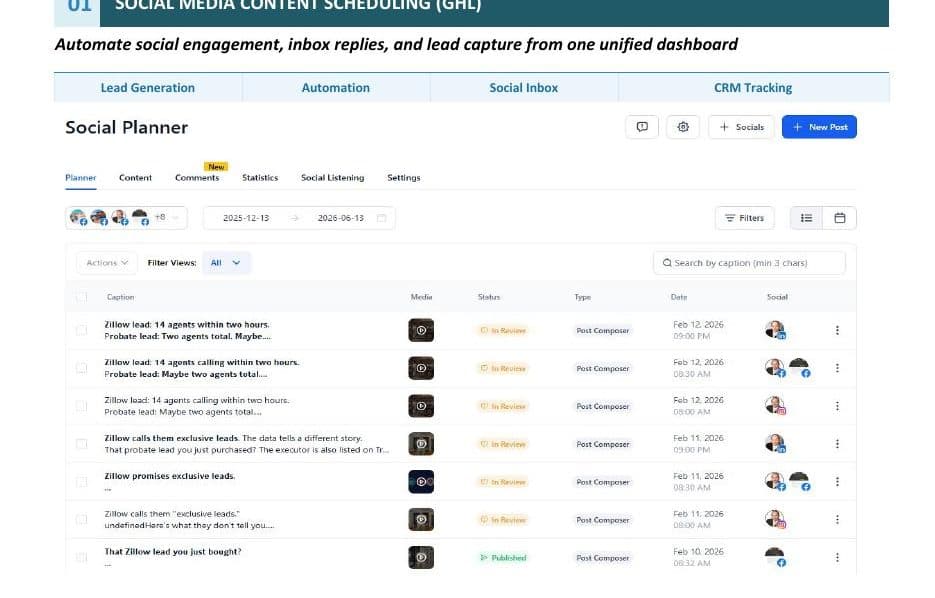Click 'In Review' badge on Feb 12 09:00 PM row
This screenshot has height=598, width=935.
pos(503,330)
